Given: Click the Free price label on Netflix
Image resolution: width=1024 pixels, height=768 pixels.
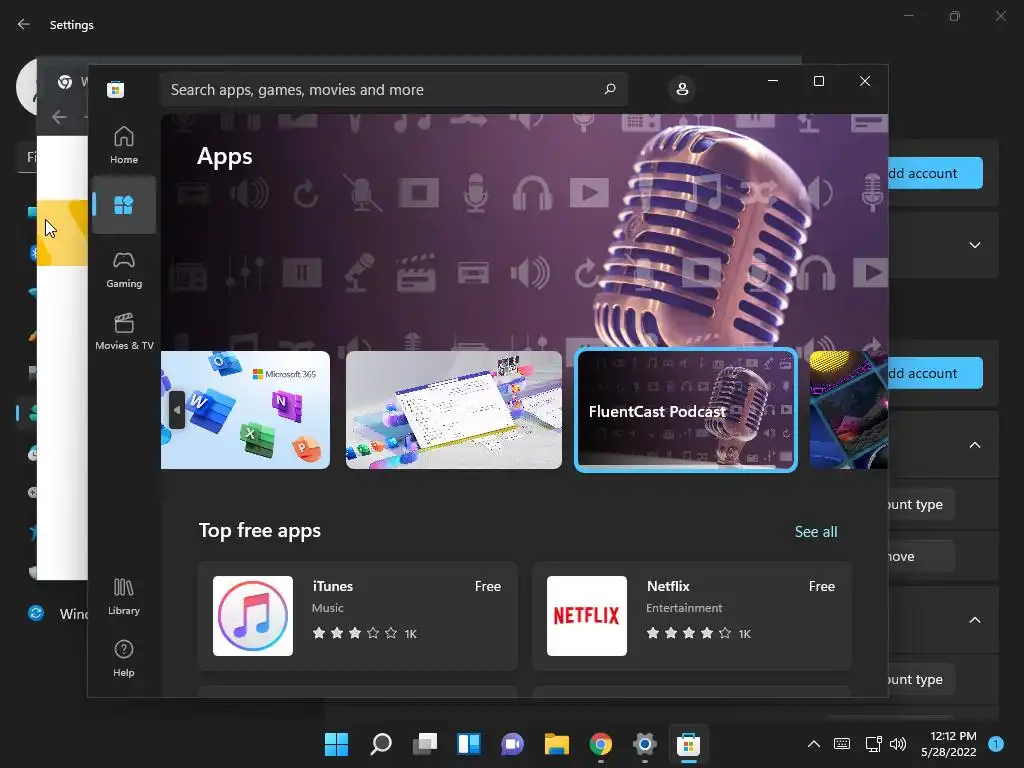Looking at the screenshot, I should (x=822, y=586).
